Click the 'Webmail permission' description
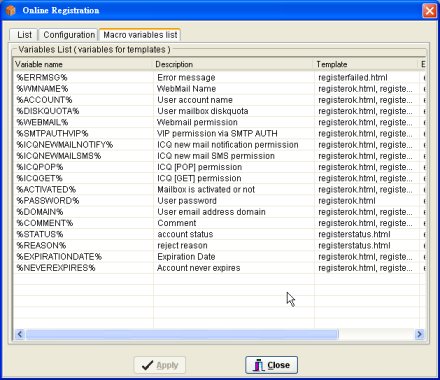 pyautogui.click(x=197, y=122)
